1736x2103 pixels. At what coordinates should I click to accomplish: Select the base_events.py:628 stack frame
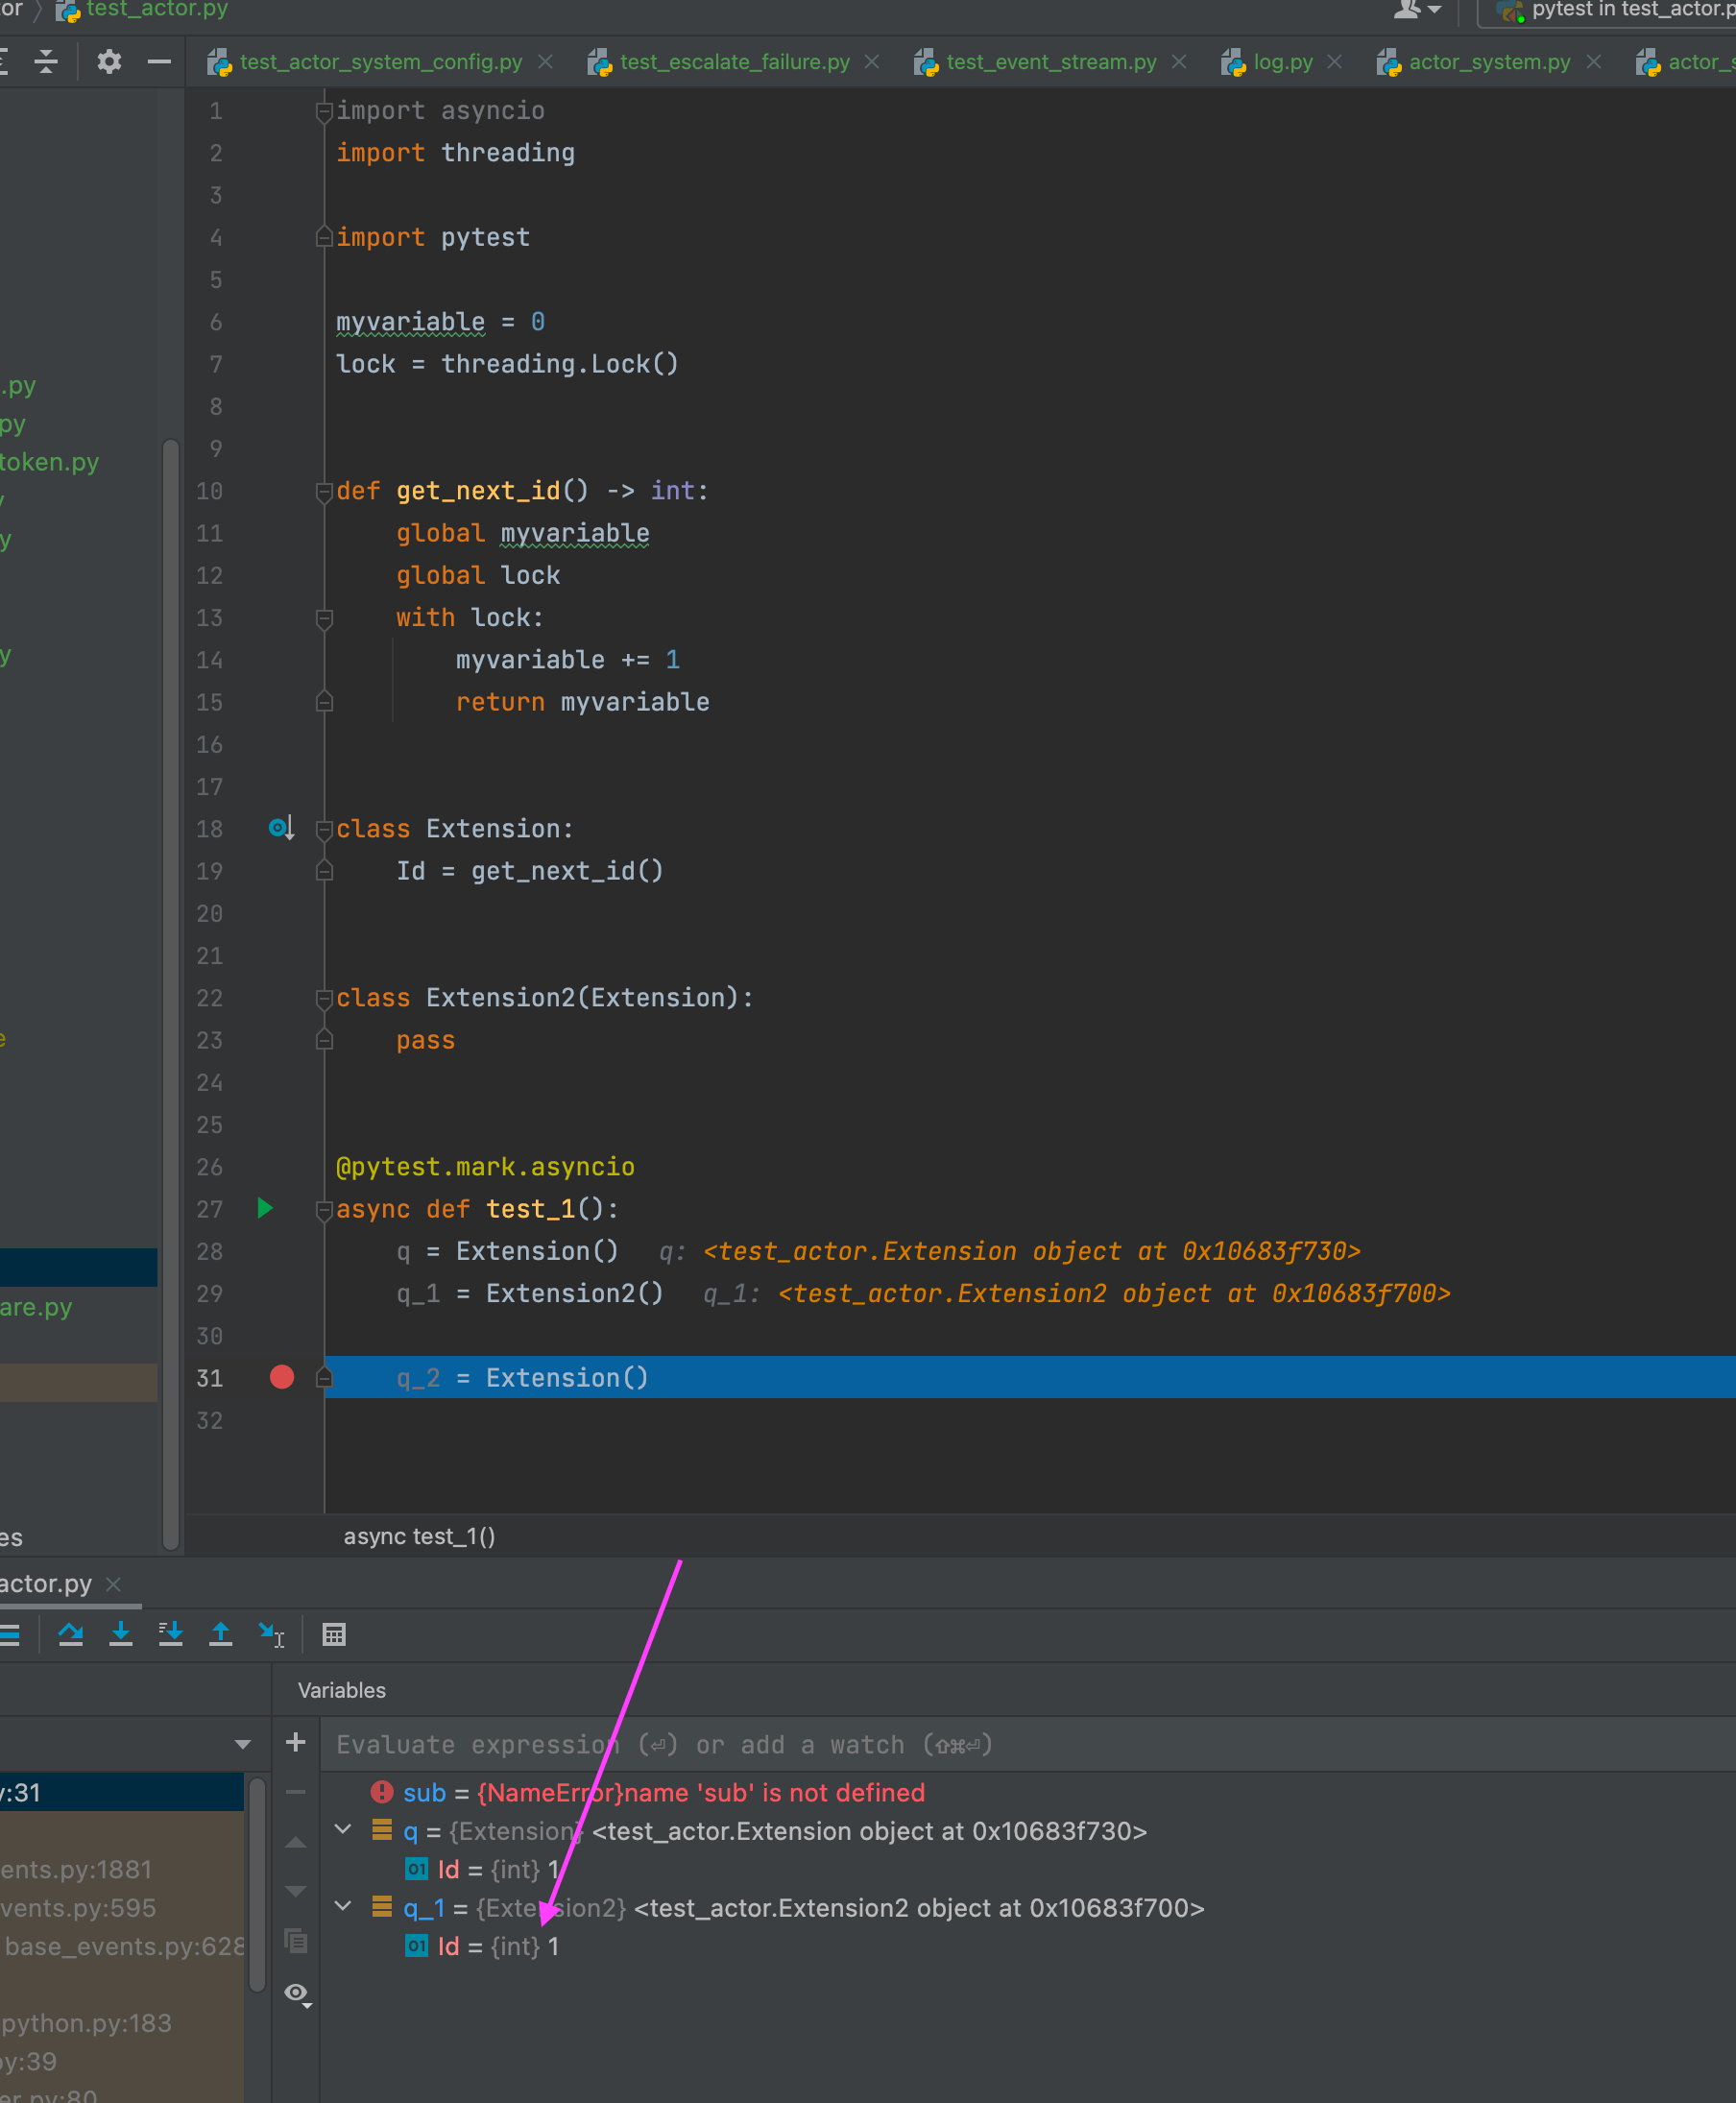point(124,1946)
